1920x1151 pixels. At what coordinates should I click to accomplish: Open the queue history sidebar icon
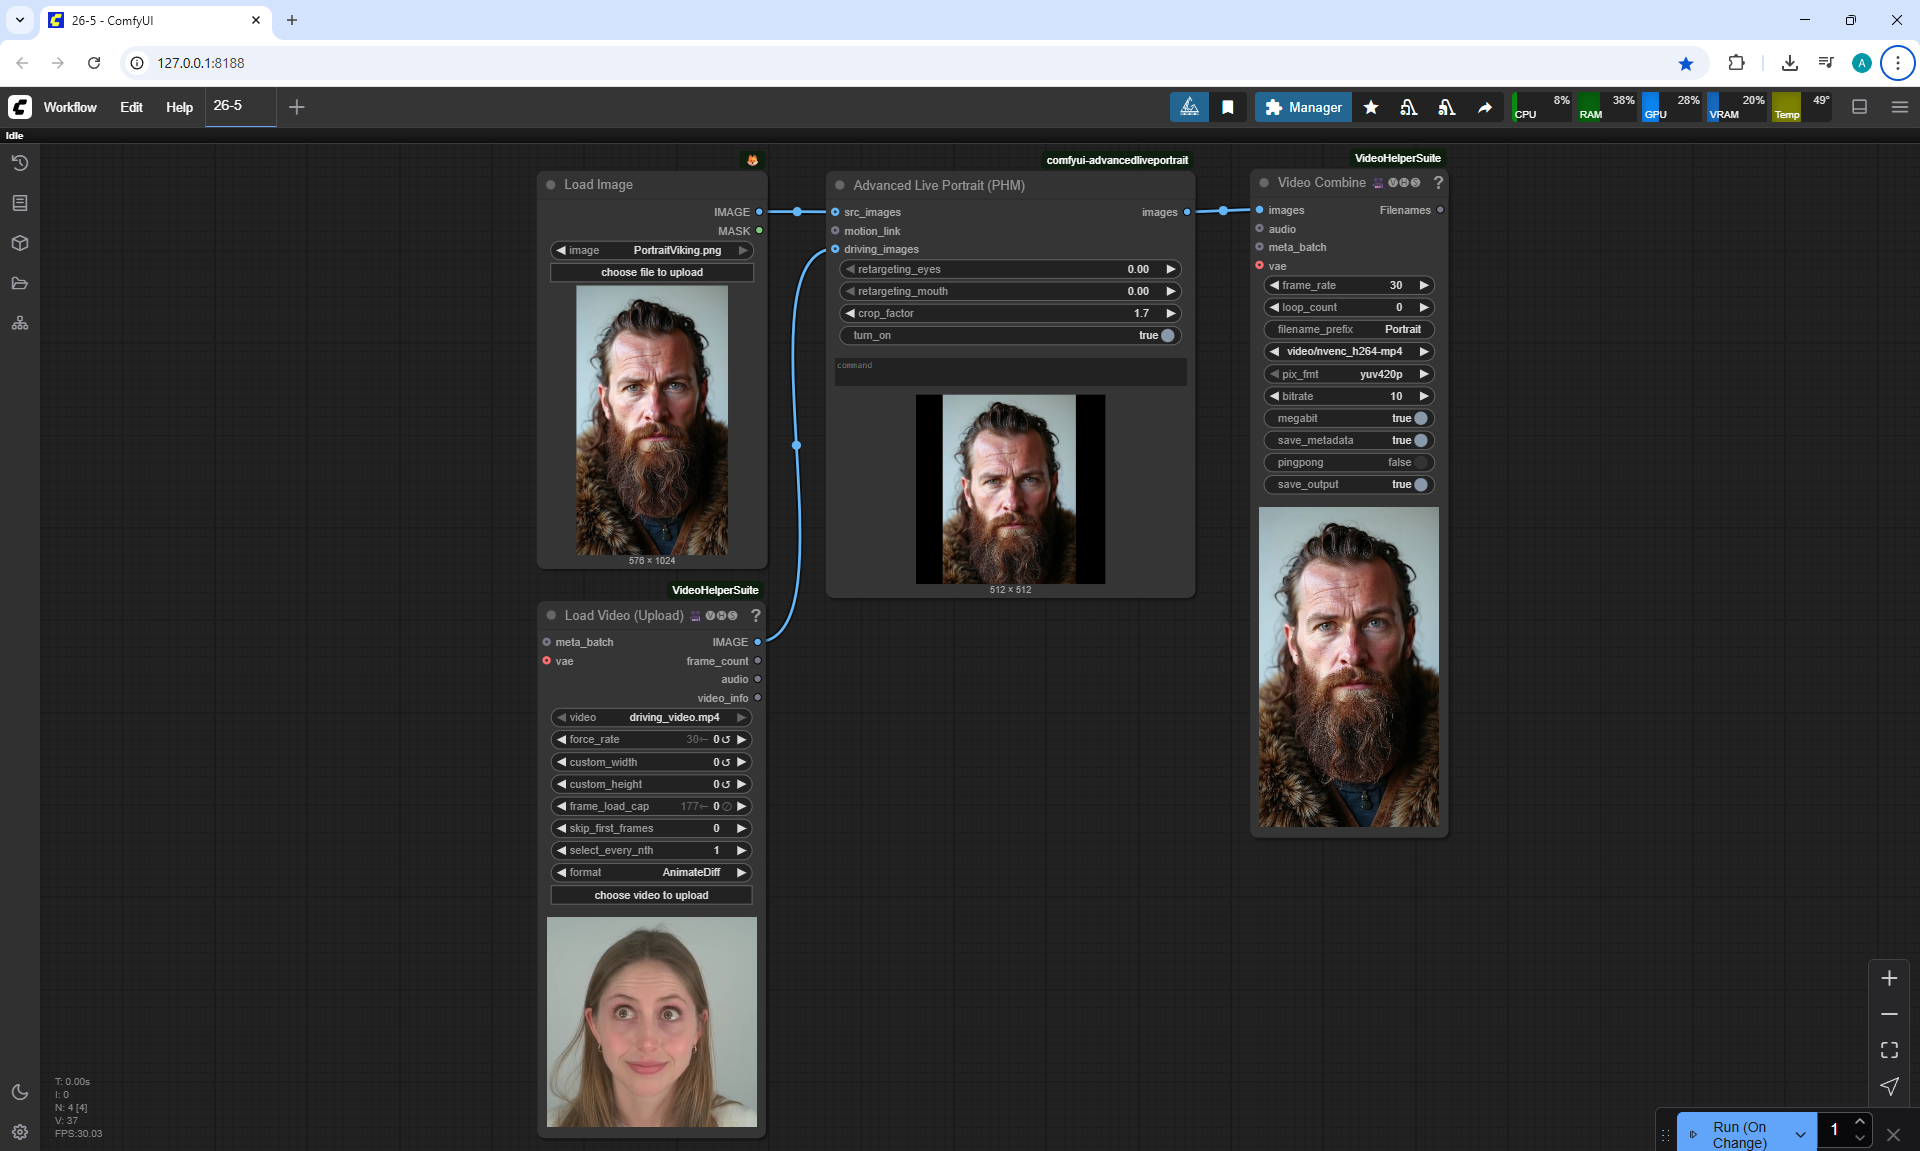tap(20, 163)
